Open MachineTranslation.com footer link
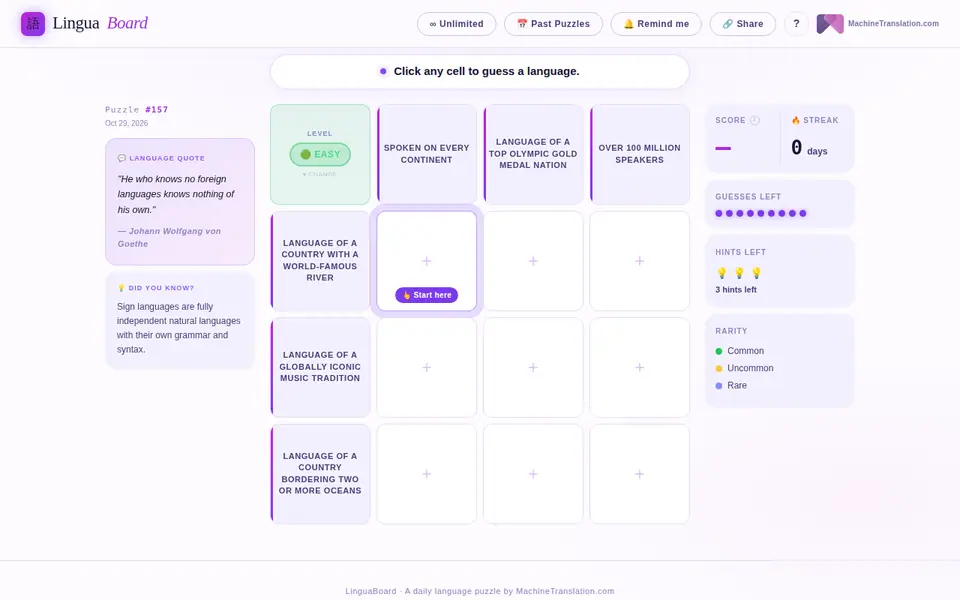The height and width of the screenshot is (600, 960). (x=564, y=591)
